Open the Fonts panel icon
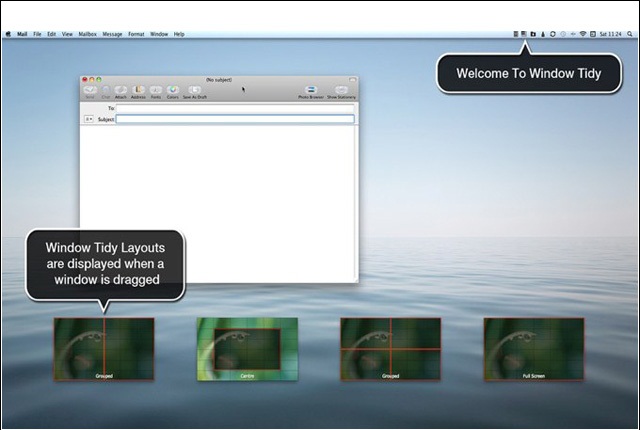 156,90
